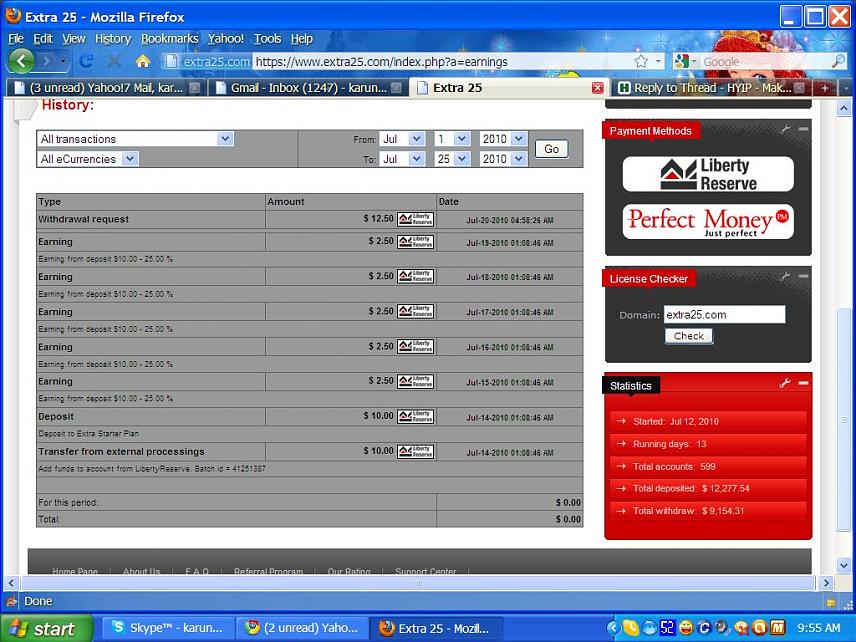Switch to the Gmail Inbox tab
The width and height of the screenshot is (856, 642).
pos(305,88)
